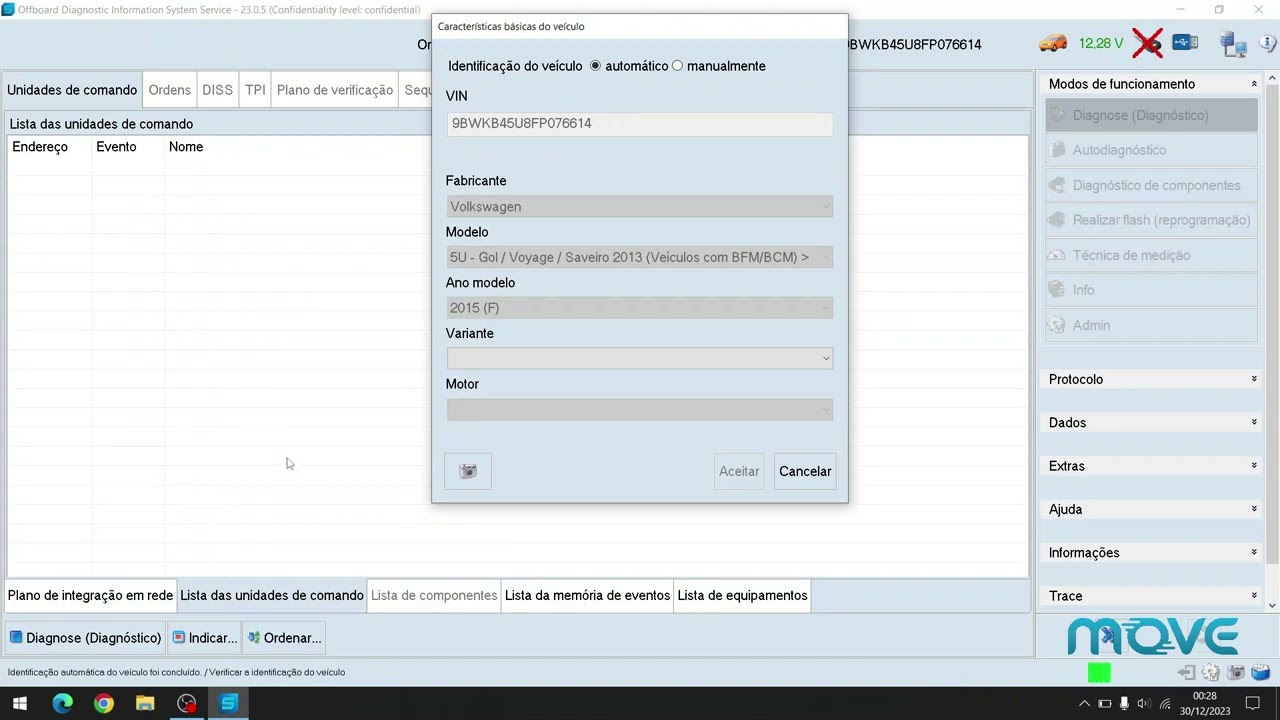
Task: Launch Microsoft Edge from taskbar
Action: point(62,704)
